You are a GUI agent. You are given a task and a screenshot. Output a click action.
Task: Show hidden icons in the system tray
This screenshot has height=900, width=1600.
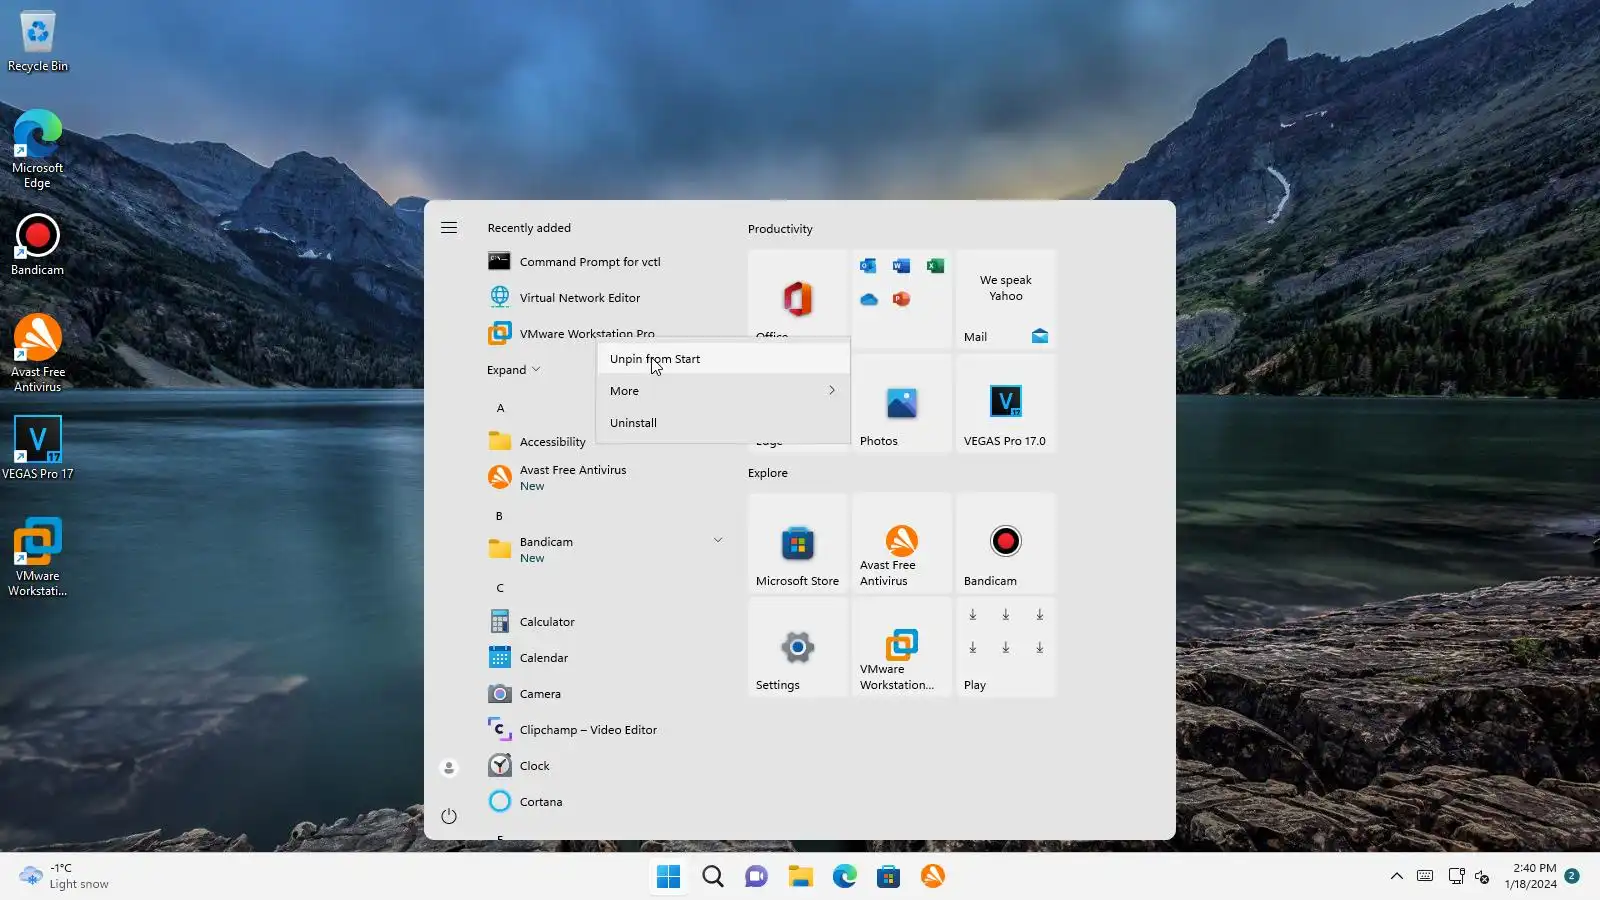[x=1397, y=876]
